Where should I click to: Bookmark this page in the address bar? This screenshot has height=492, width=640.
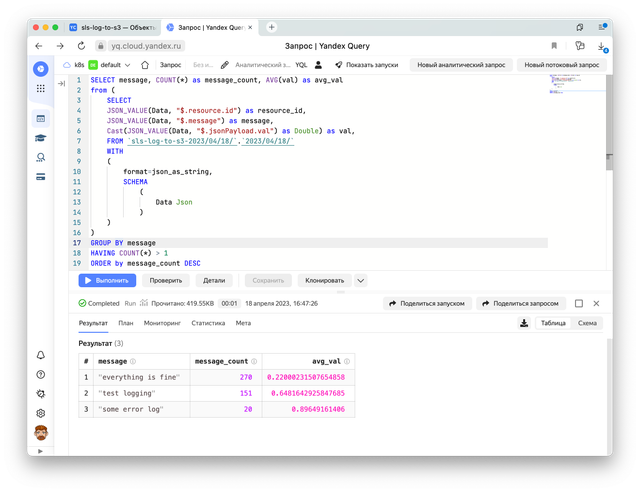pos(554,46)
